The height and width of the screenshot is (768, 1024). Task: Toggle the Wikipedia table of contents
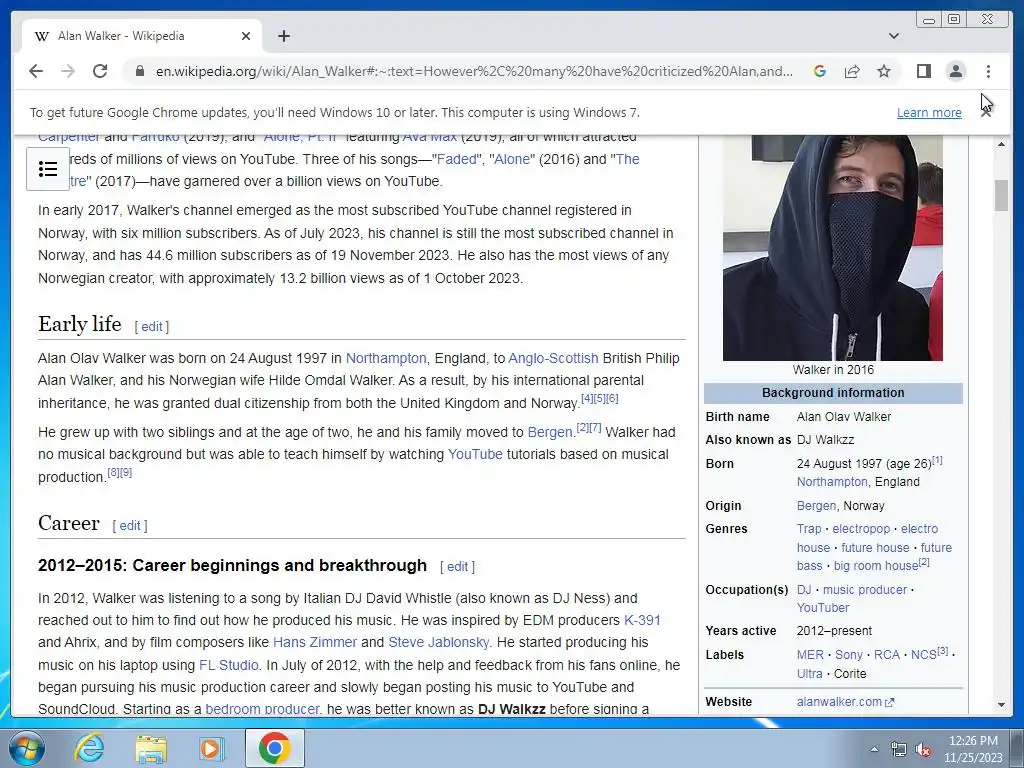48,169
